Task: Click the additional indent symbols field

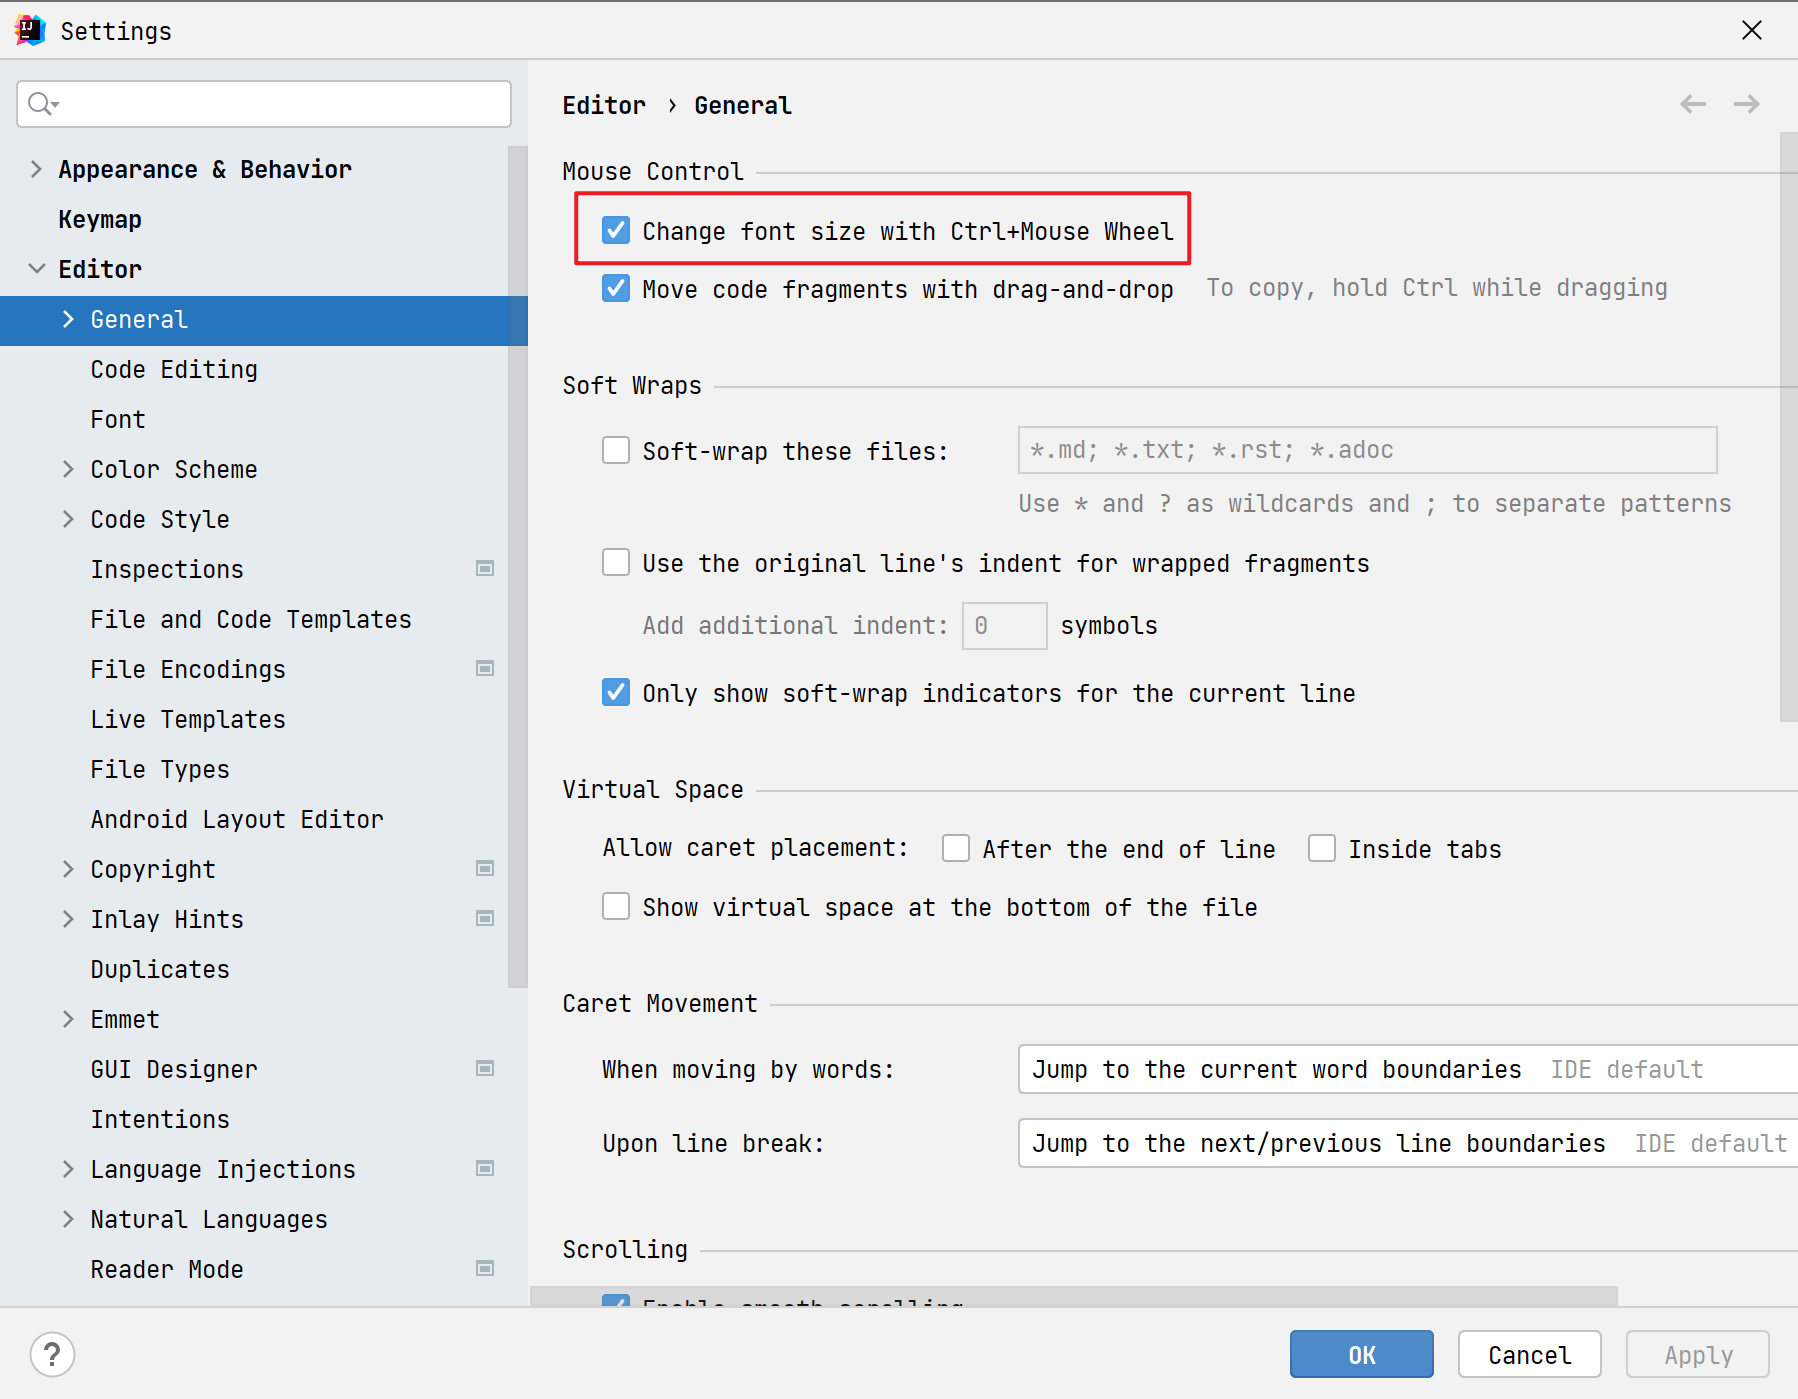Action: (1004, 626)
